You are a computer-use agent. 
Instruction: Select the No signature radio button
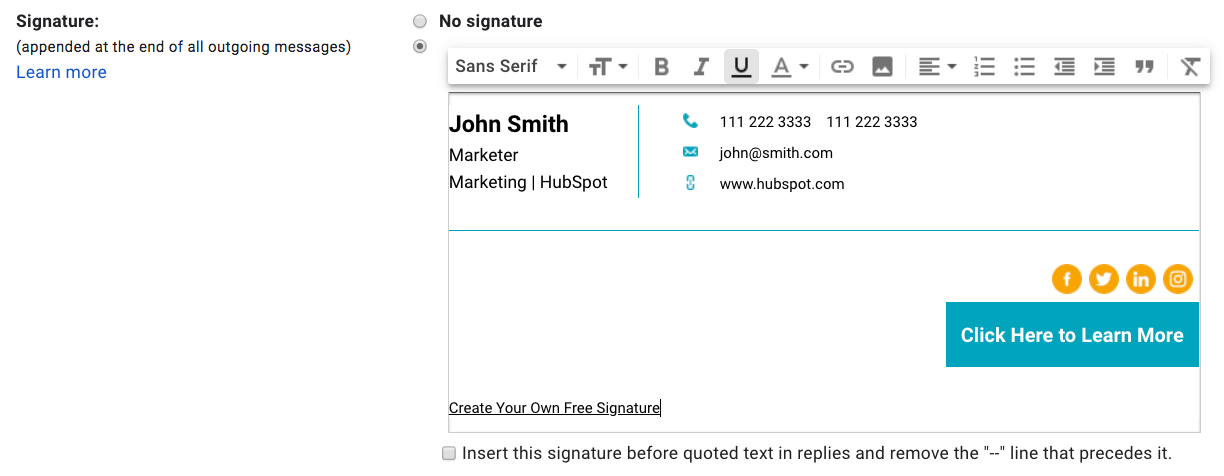click(x=420, y=21)
